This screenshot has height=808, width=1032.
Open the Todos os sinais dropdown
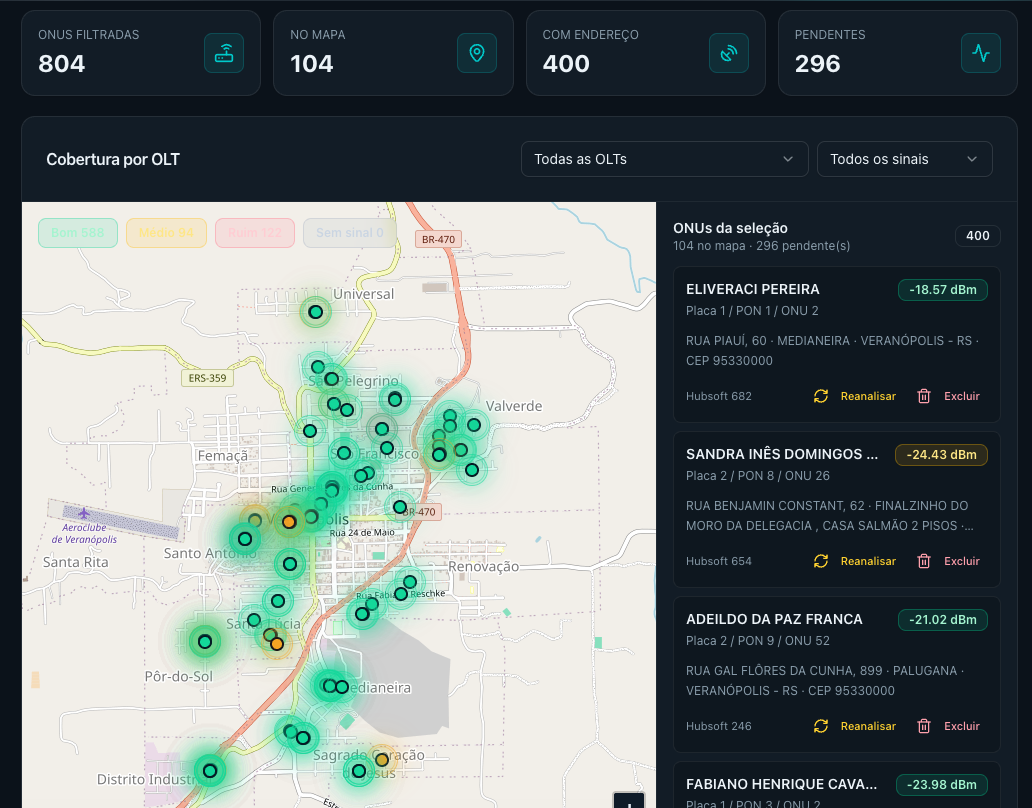click(904, 159)
